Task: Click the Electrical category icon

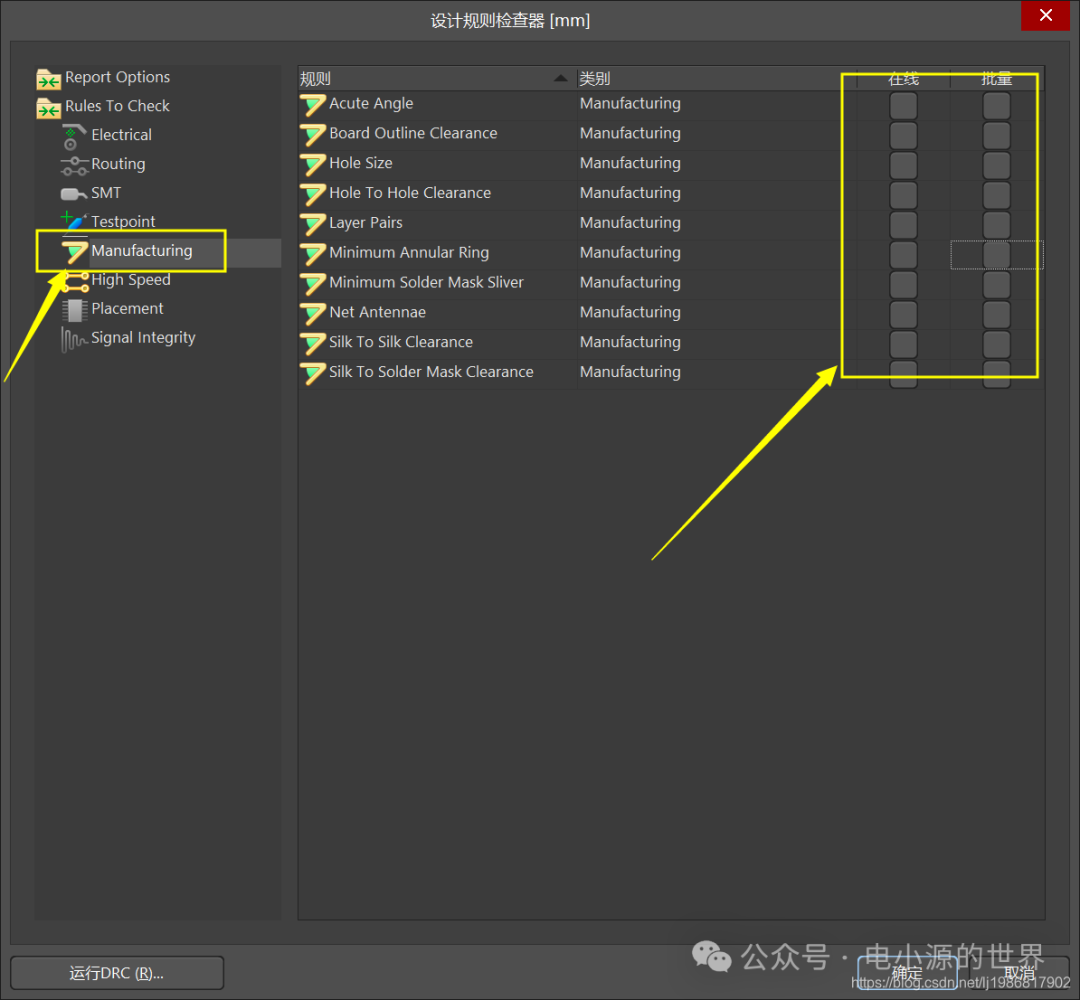Action: [74, 136]
